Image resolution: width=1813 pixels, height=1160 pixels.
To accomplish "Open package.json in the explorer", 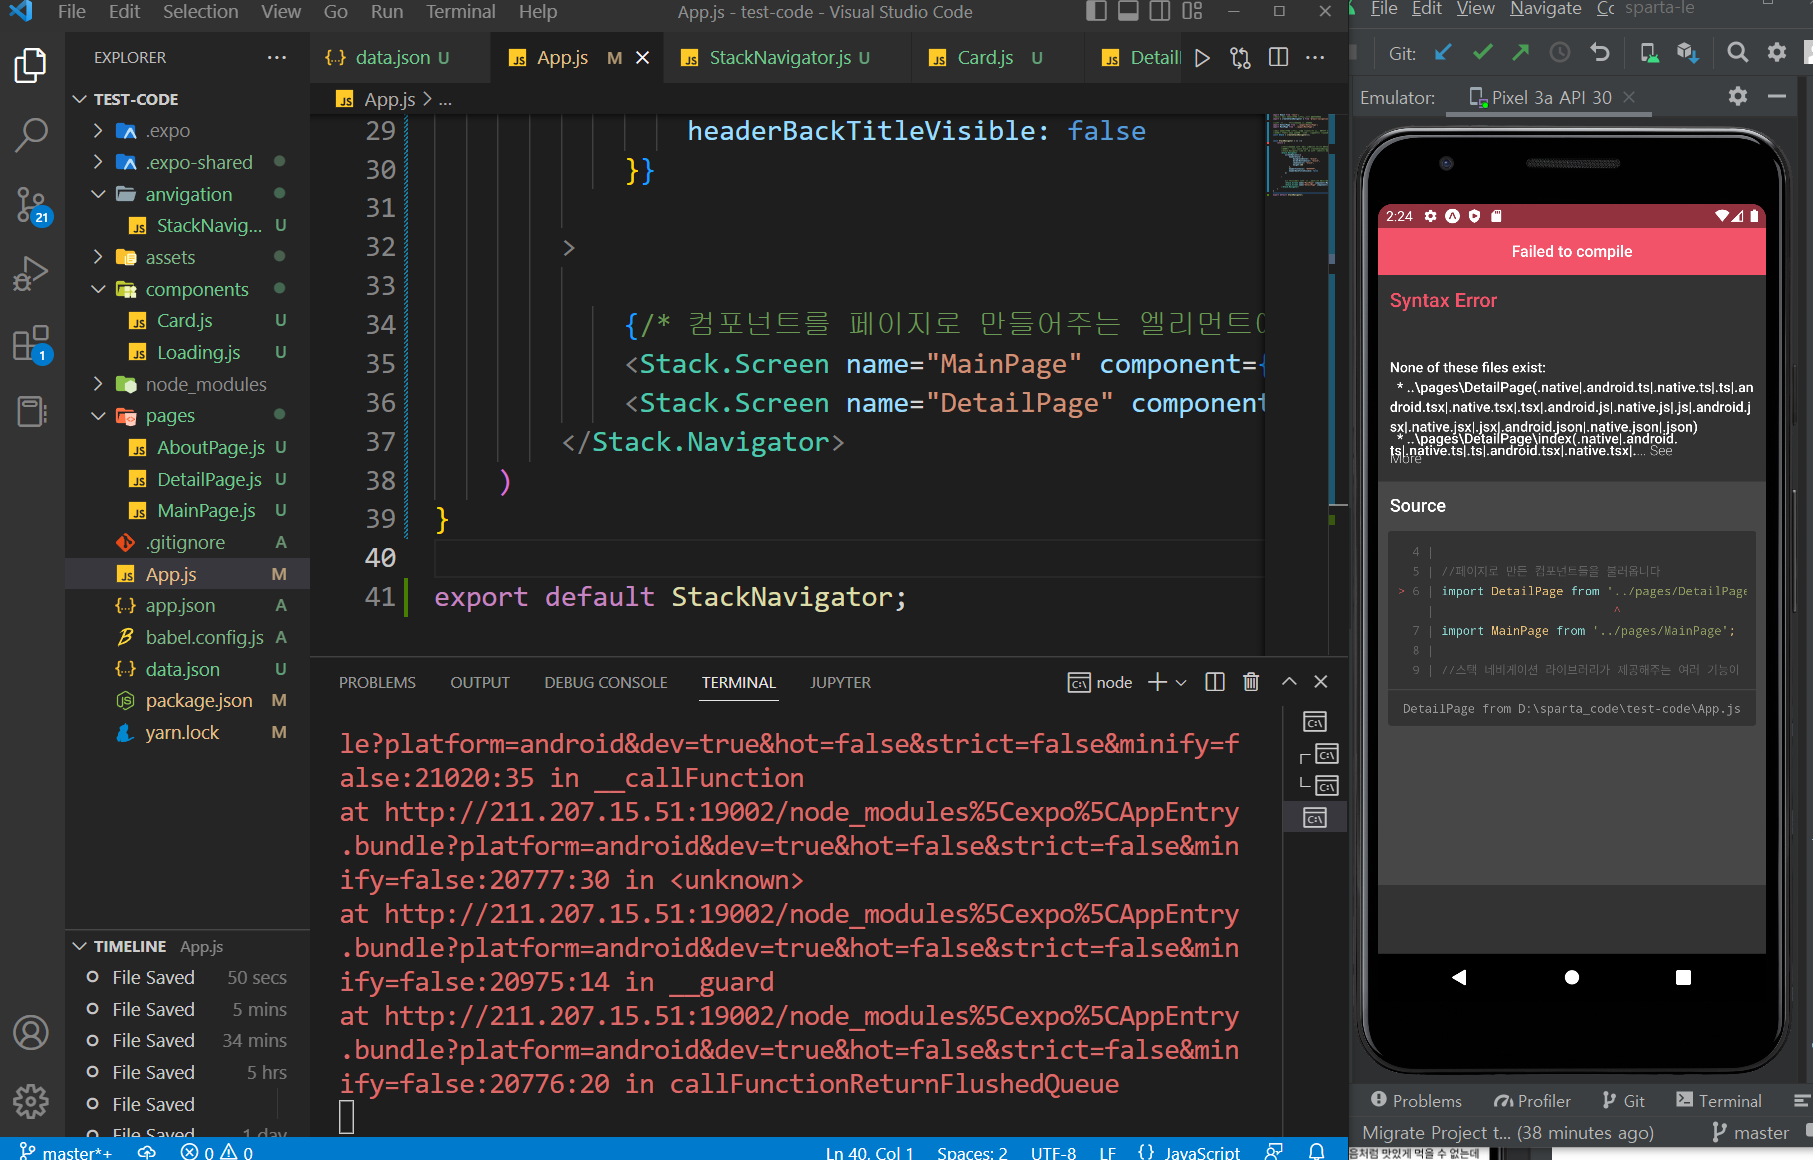I will tap(199, 701).
